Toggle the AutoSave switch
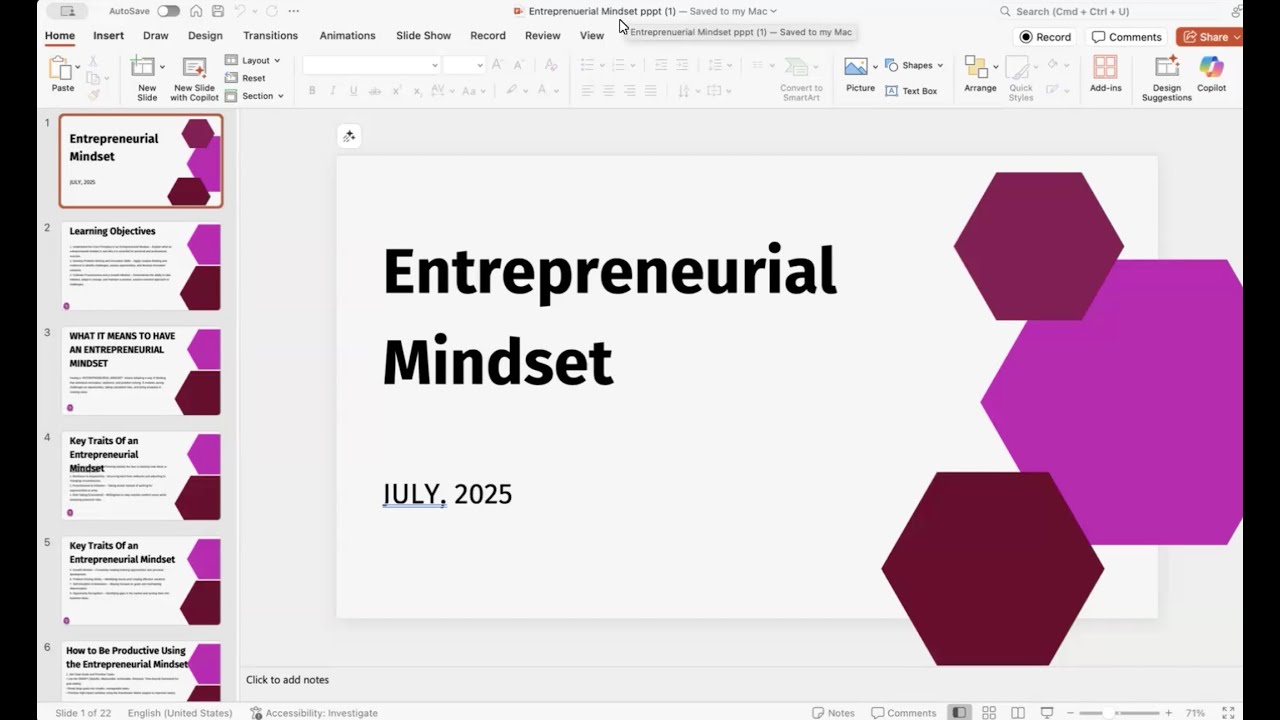 168,11
